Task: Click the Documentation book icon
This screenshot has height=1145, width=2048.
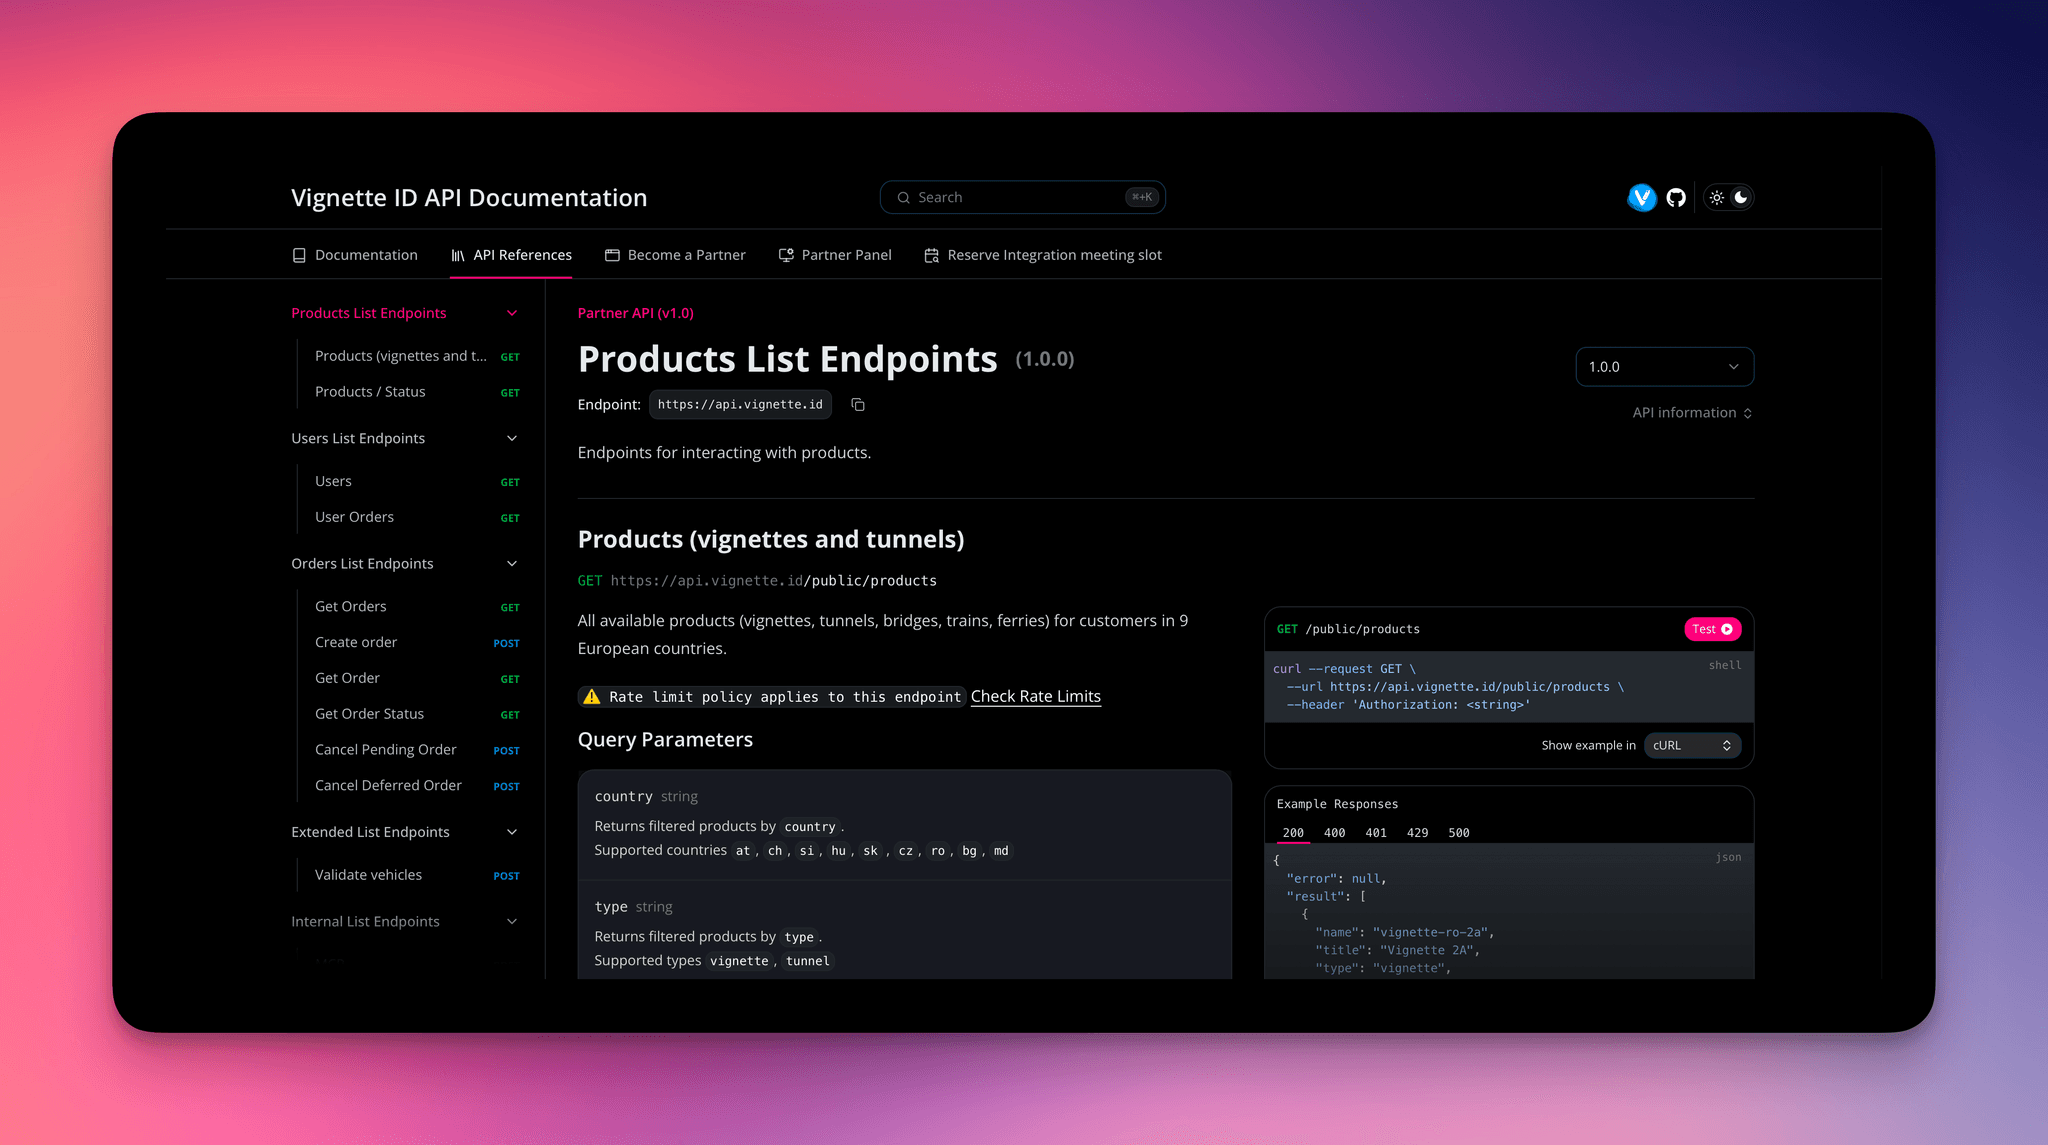Action: (299, 255)
